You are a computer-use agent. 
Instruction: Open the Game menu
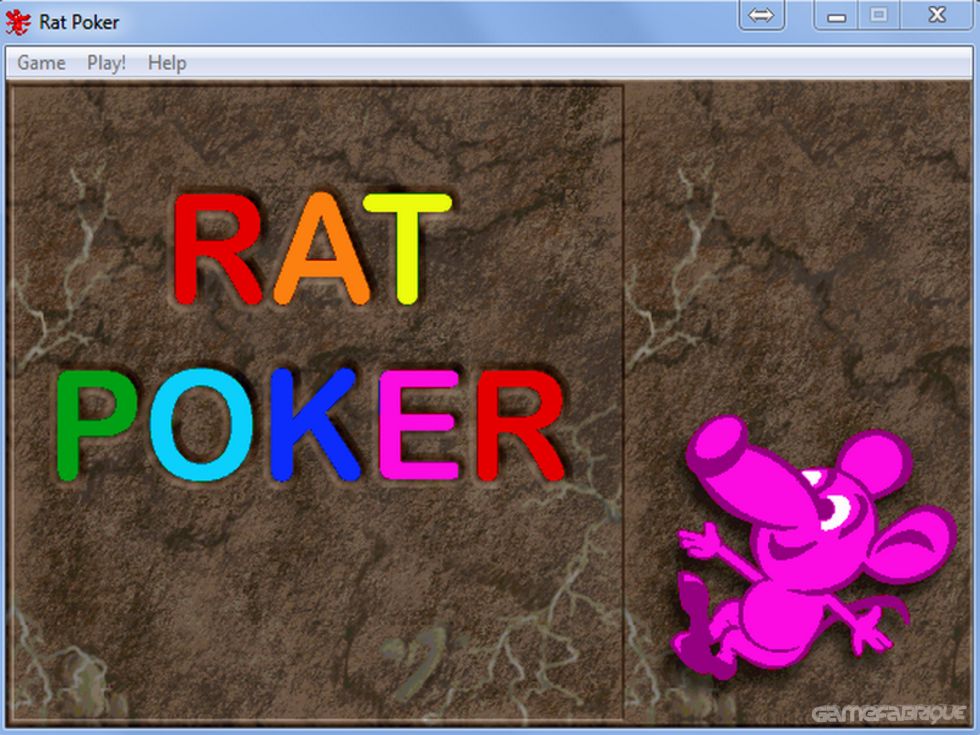coord(41,62)
